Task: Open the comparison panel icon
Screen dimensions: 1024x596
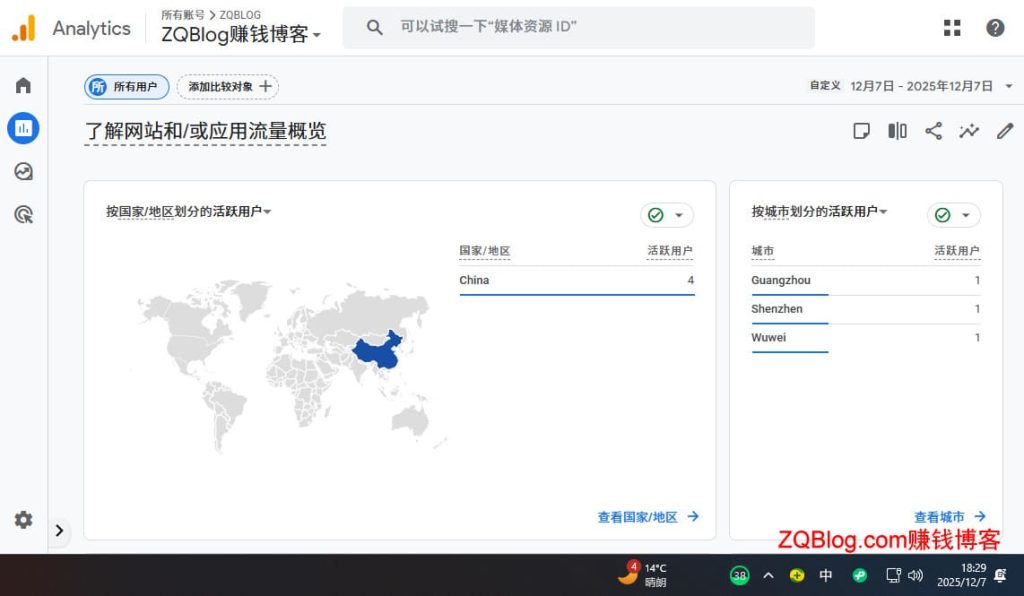Action: coord(897,130)
